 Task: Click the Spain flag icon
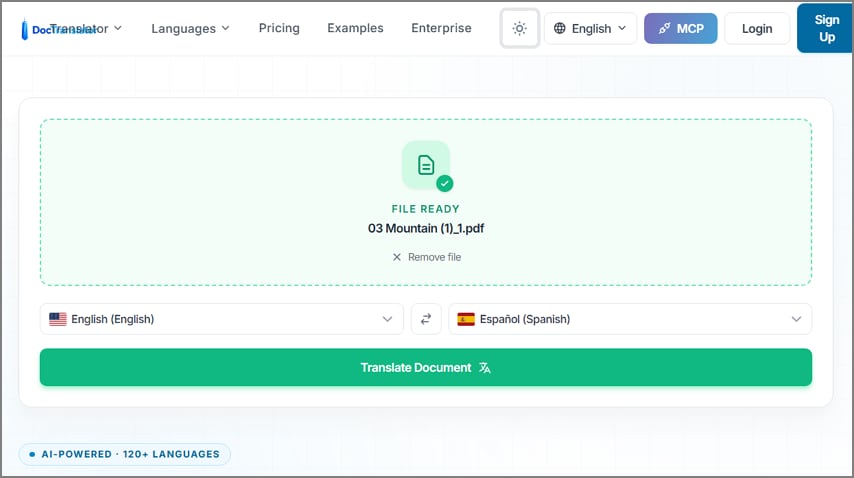pos(466,319)
